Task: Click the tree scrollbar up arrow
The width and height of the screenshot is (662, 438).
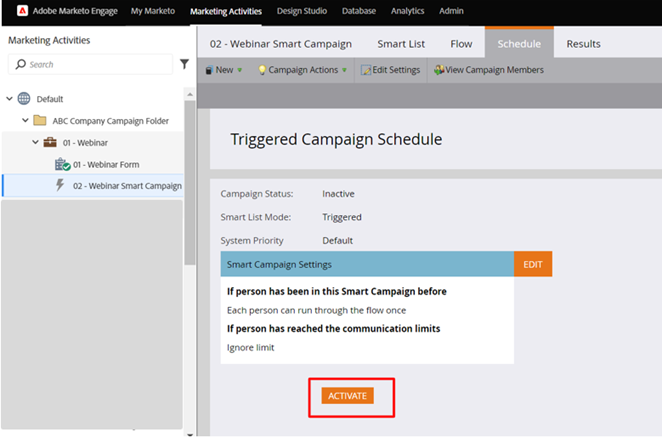Action: tap(190, 95)
